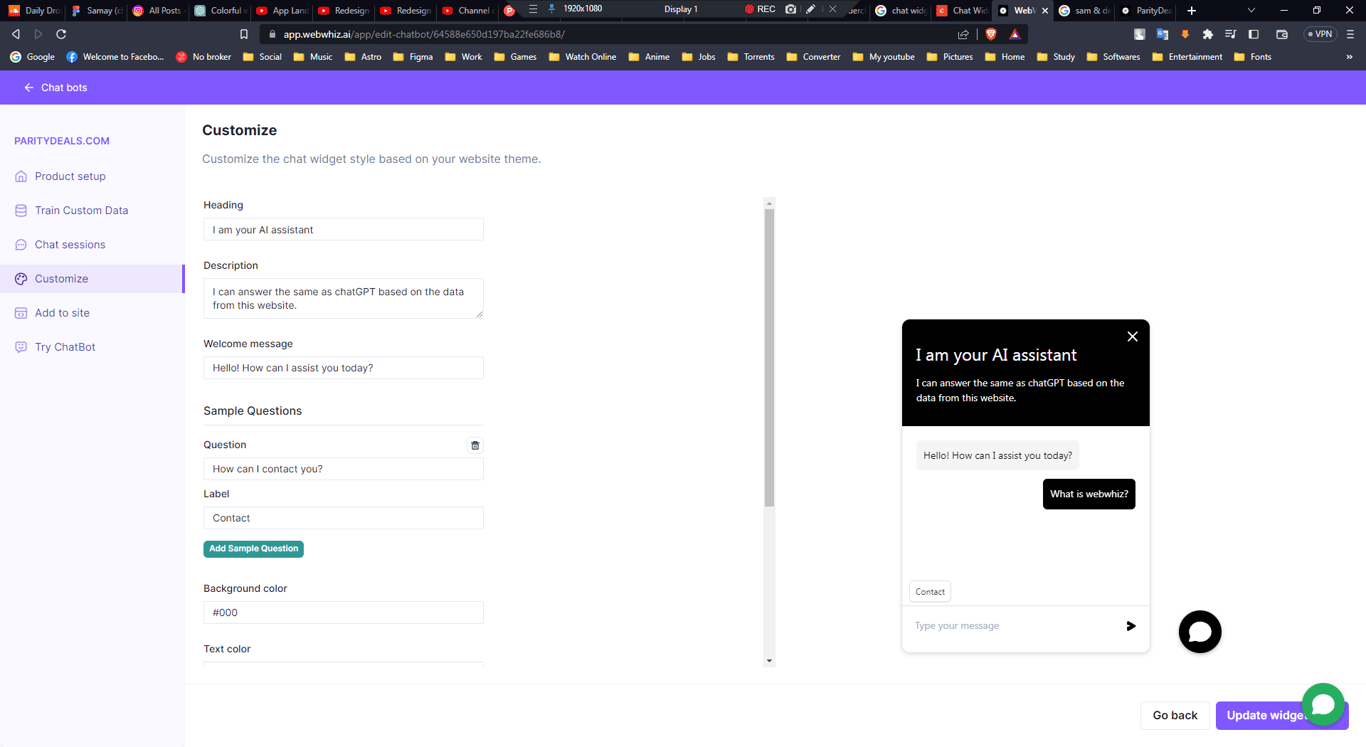Select the pencil annotation icon in recorder toolbar
This screenshot has width=1366, height=747.
tap(810, 8)
